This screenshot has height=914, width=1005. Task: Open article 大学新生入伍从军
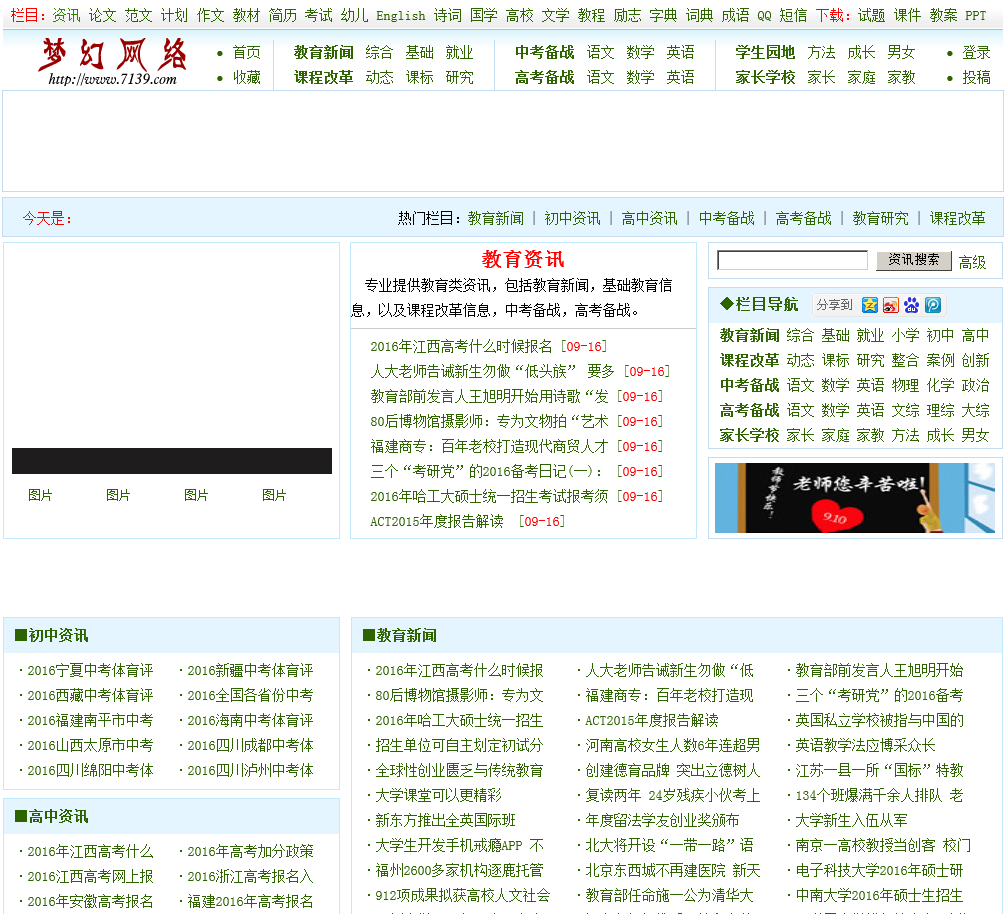(851, 821)
